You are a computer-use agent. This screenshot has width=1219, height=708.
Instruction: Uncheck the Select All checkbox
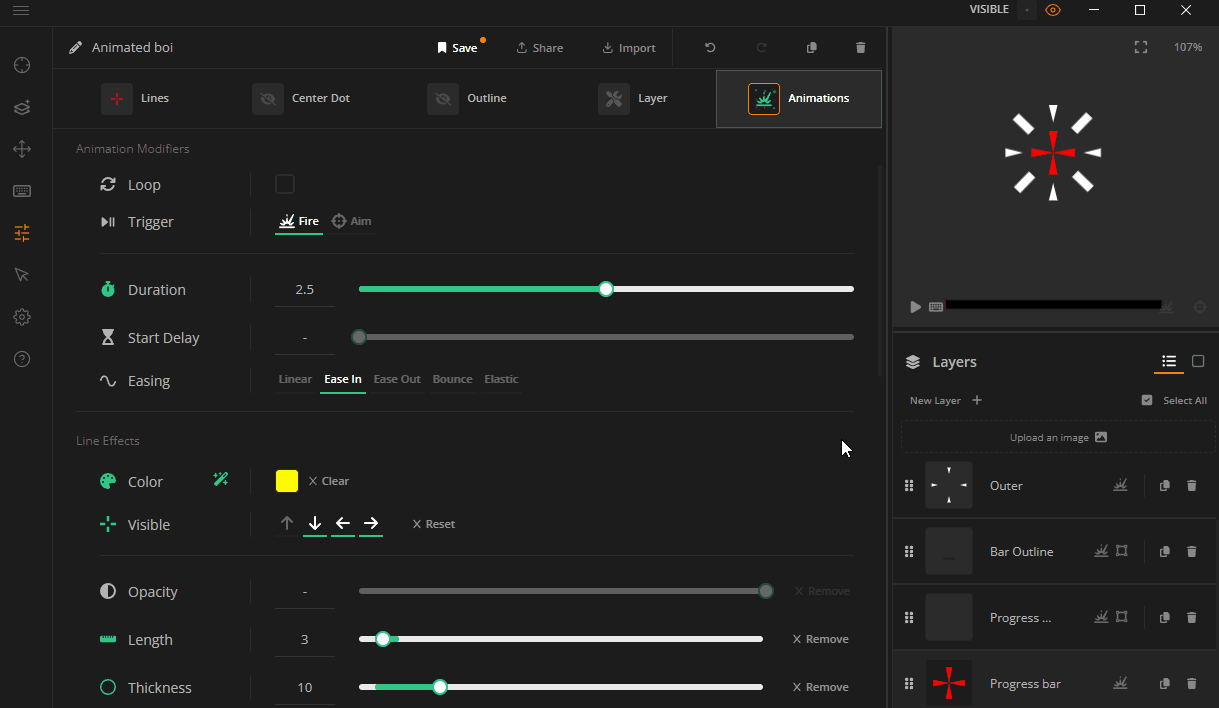coord(1147,400)
